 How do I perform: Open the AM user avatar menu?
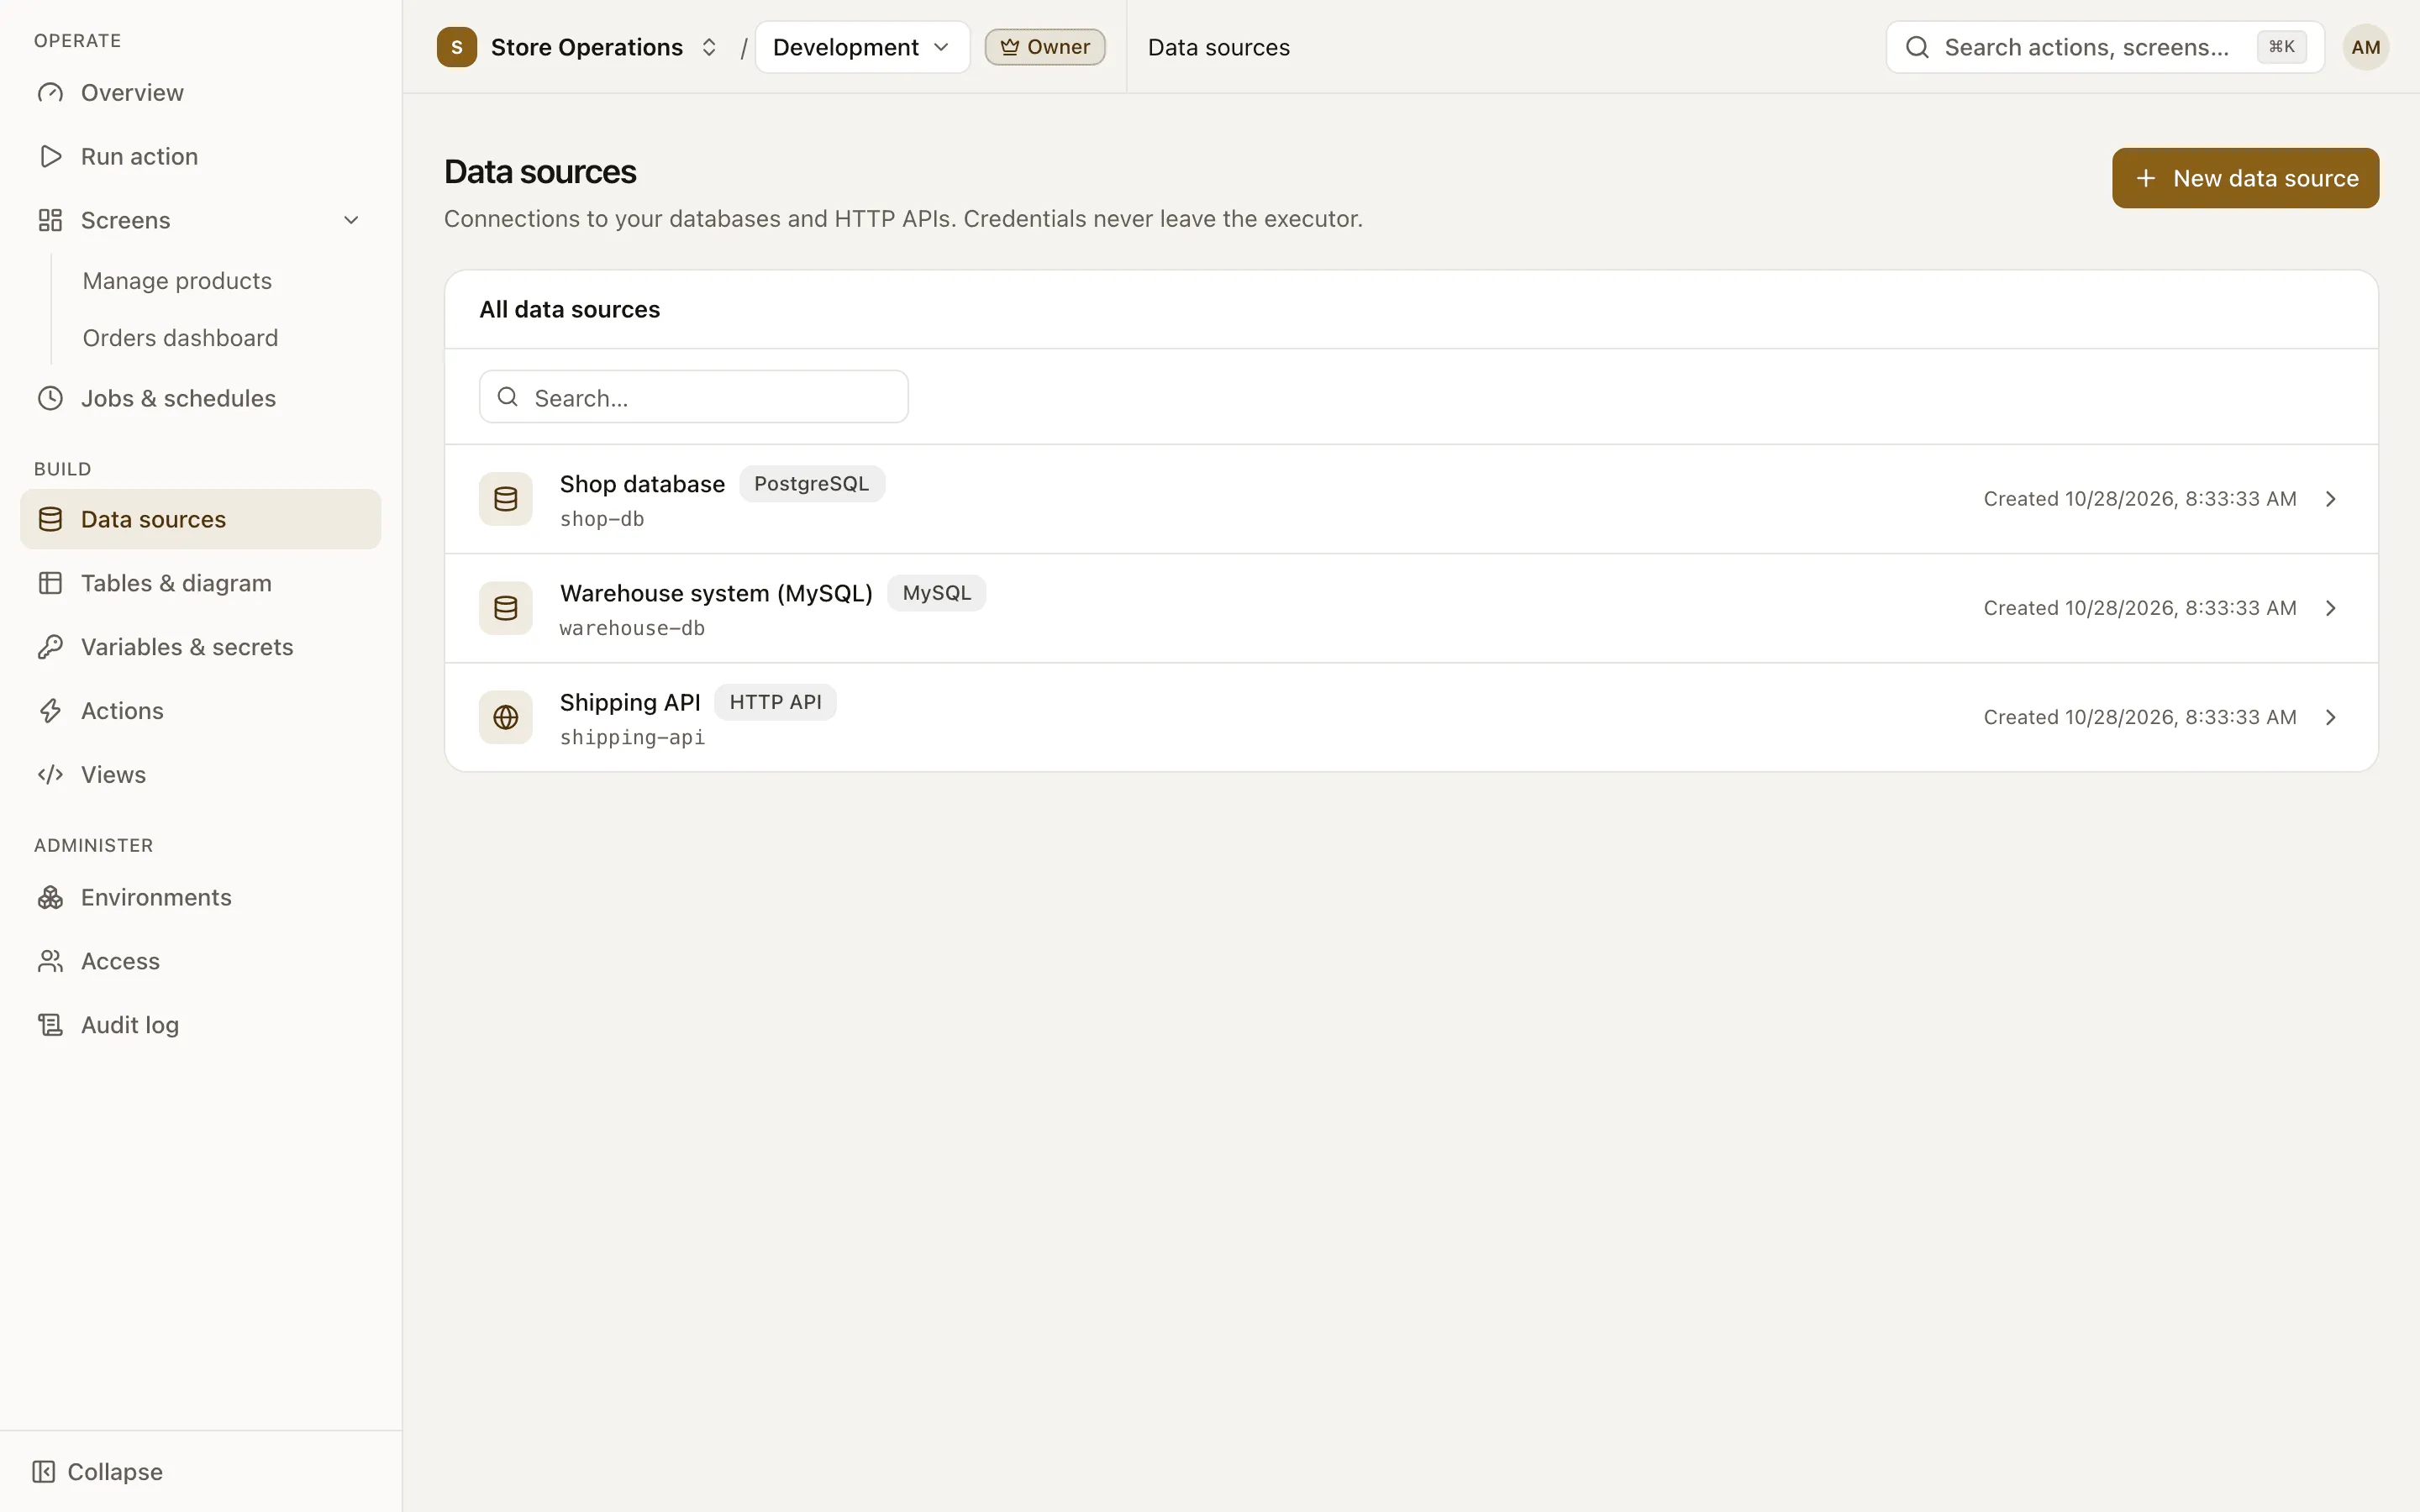[x=2365, y=47]
